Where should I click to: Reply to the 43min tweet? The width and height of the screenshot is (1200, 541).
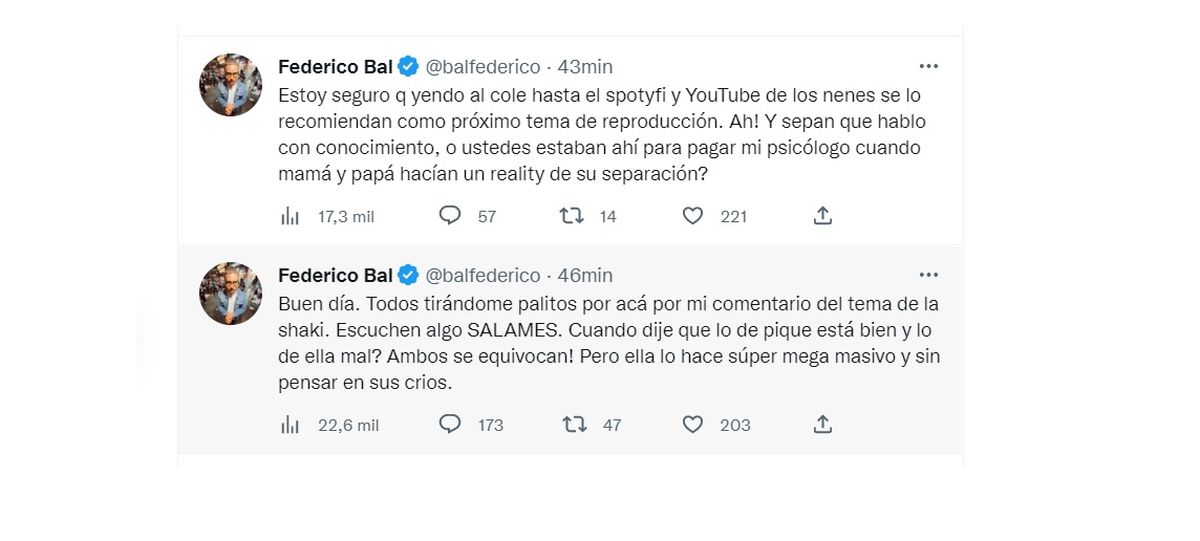click(x=451, y=216)
